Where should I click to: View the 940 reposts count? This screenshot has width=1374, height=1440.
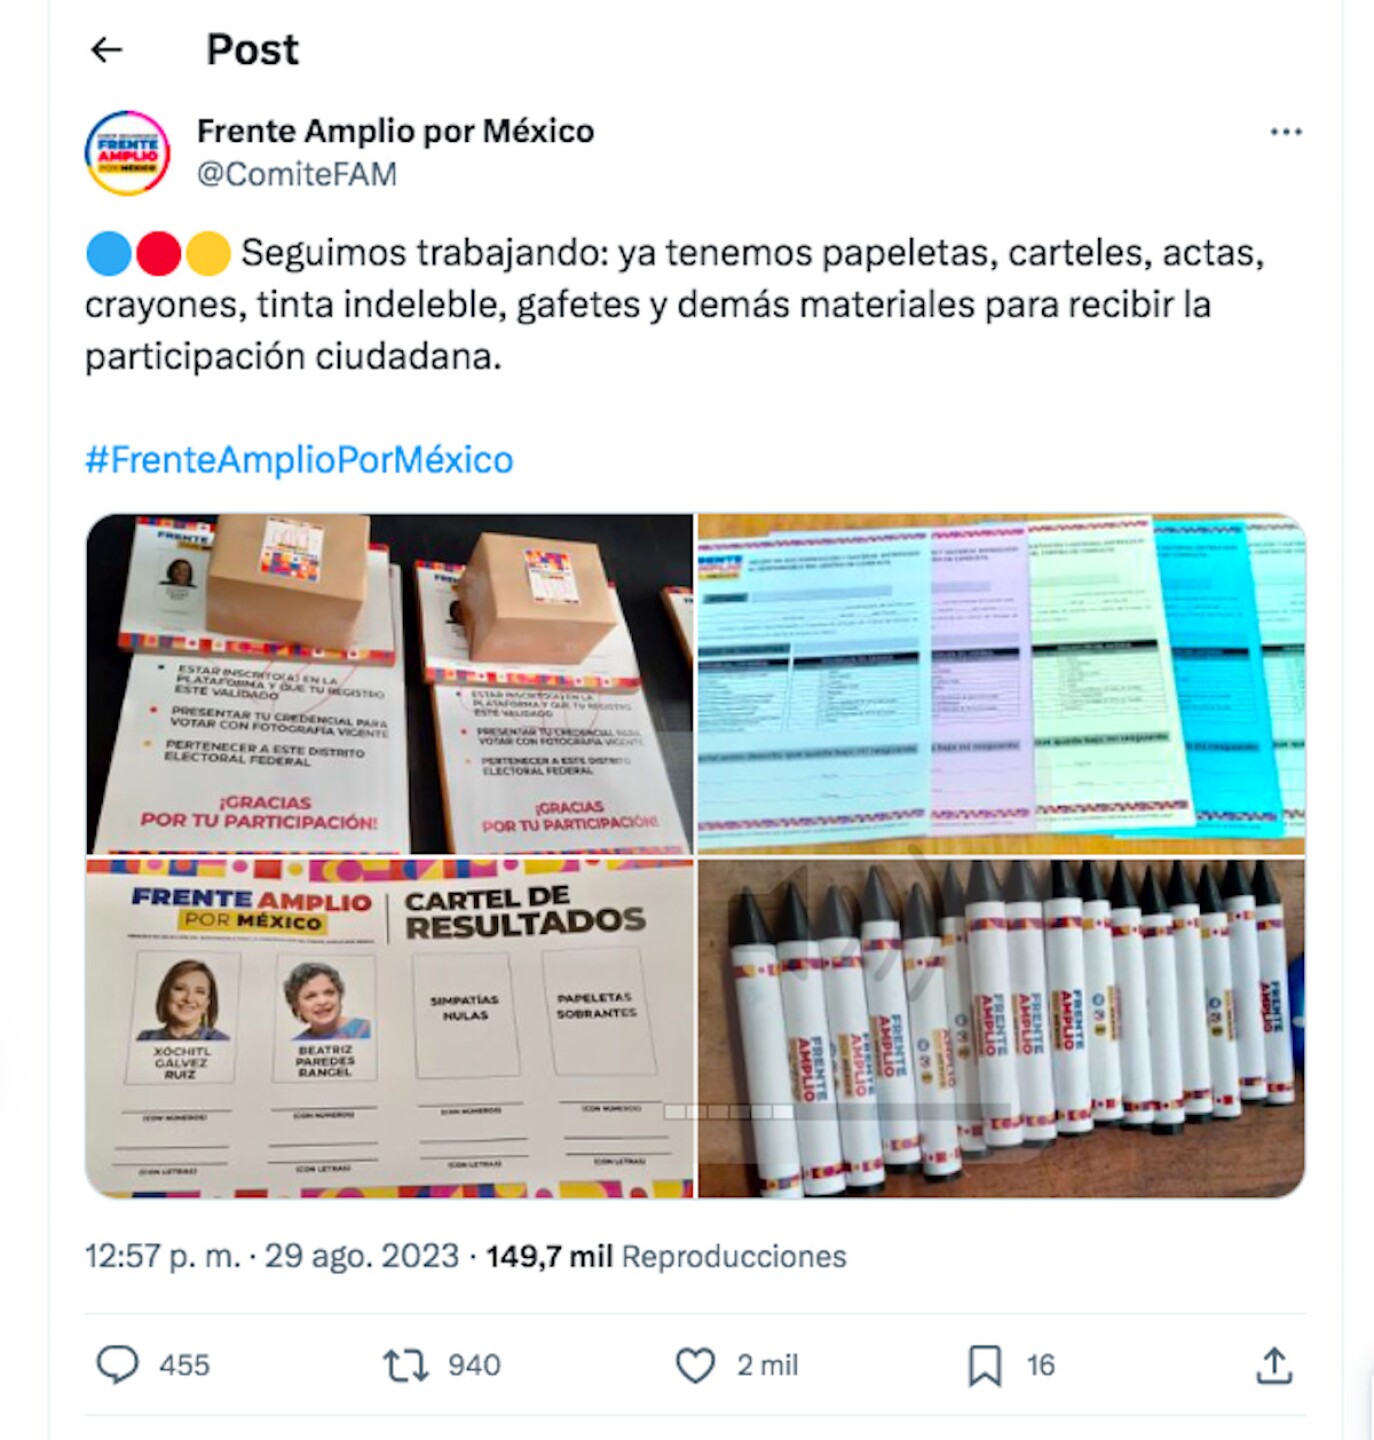tap(474, 1365)
